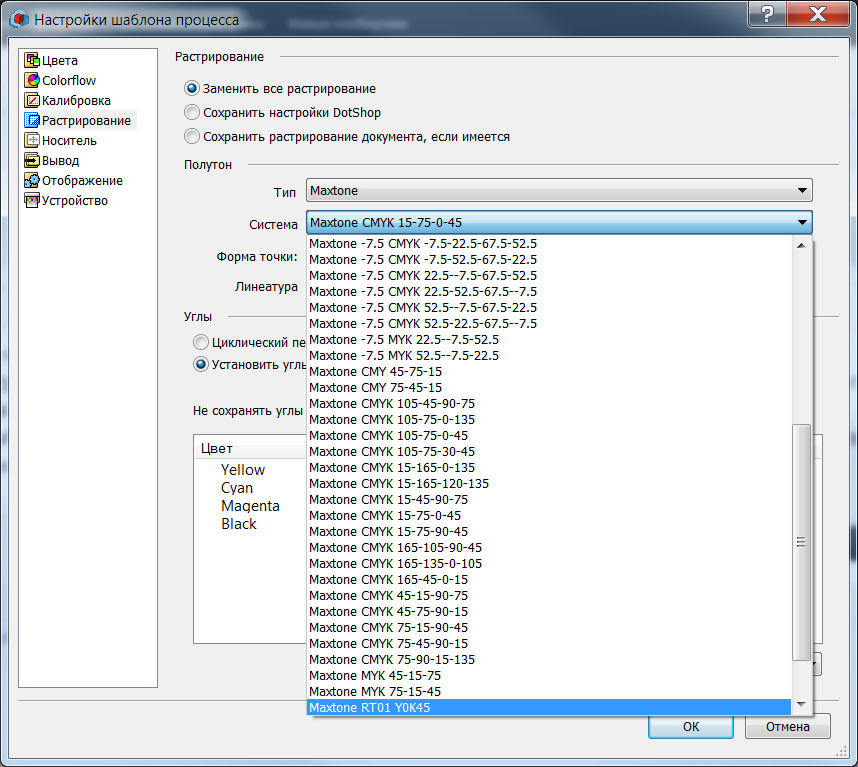Choose 'Maxtone -7.5 MYK 22.5--7.5-52.5' option
This screenshot has width=858, height=767.
pyautogui.click(x=549, y=339)
